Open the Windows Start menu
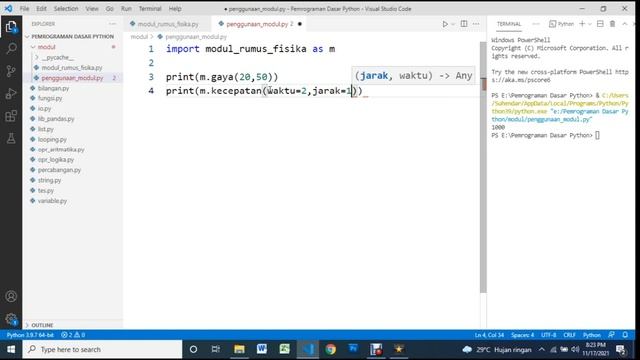 click(x=11, y=349)
